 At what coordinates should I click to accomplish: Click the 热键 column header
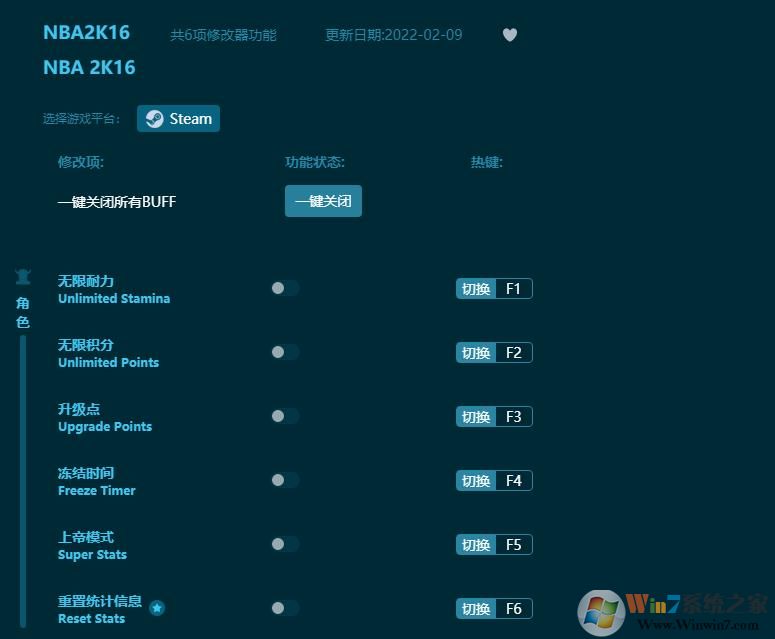pos(486,162)
